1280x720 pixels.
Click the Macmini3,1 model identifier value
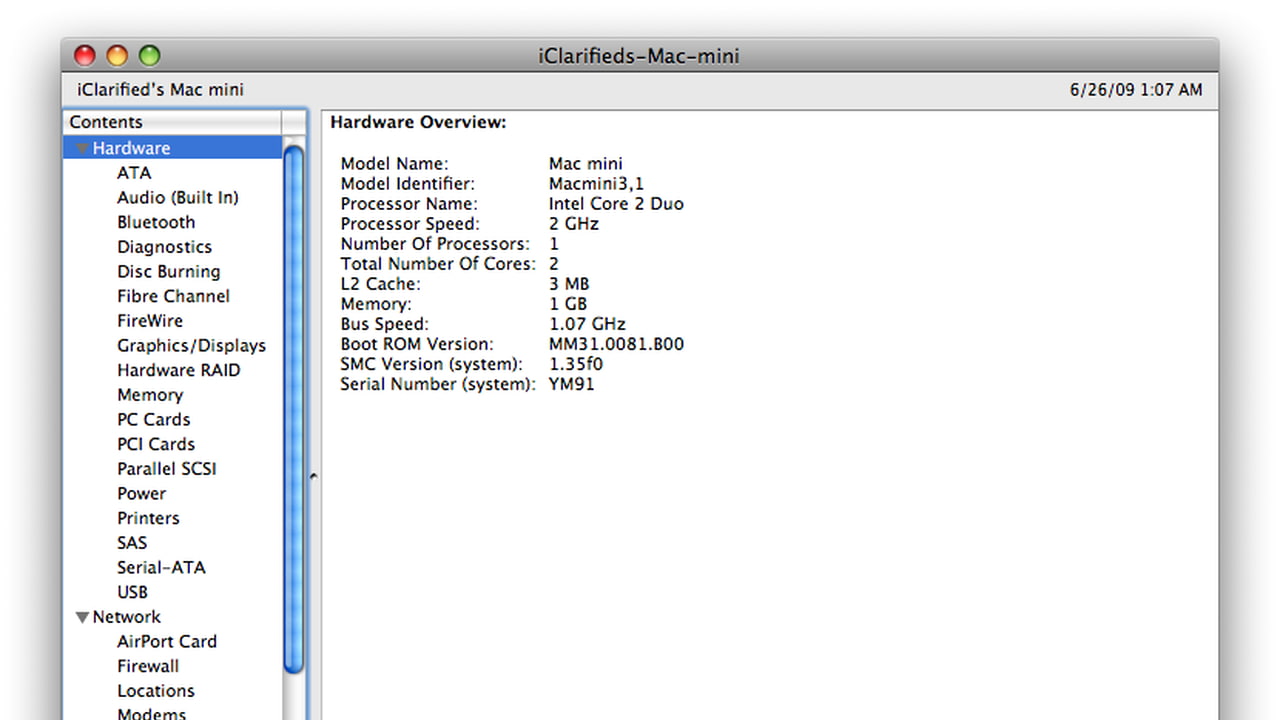click(597, 184)
